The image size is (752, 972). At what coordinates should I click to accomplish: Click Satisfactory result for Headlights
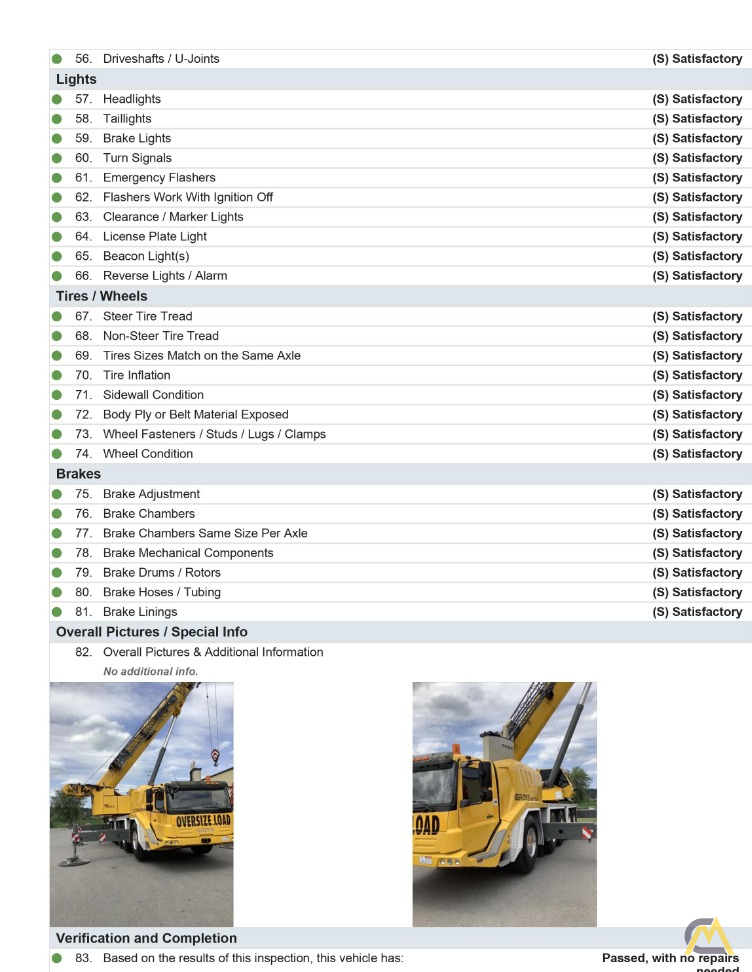[x=697, y=99]
